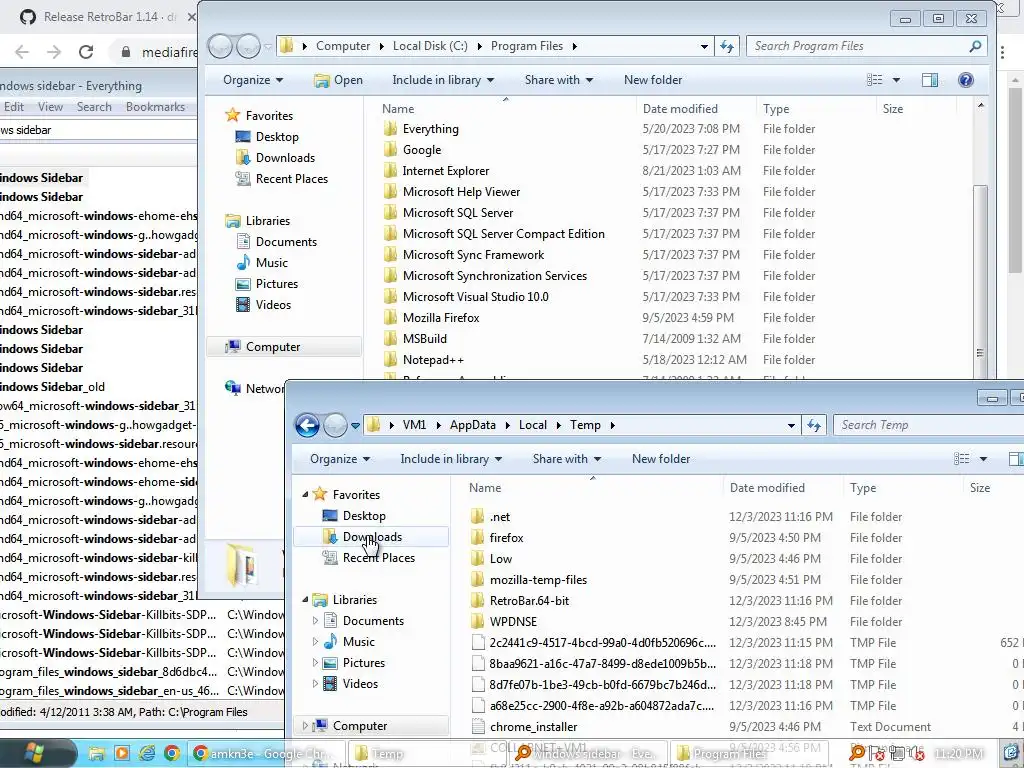Open View menu in Everything window
Image resolution: width=1024 pixels, height=768 pixels.
pos(50,106)
